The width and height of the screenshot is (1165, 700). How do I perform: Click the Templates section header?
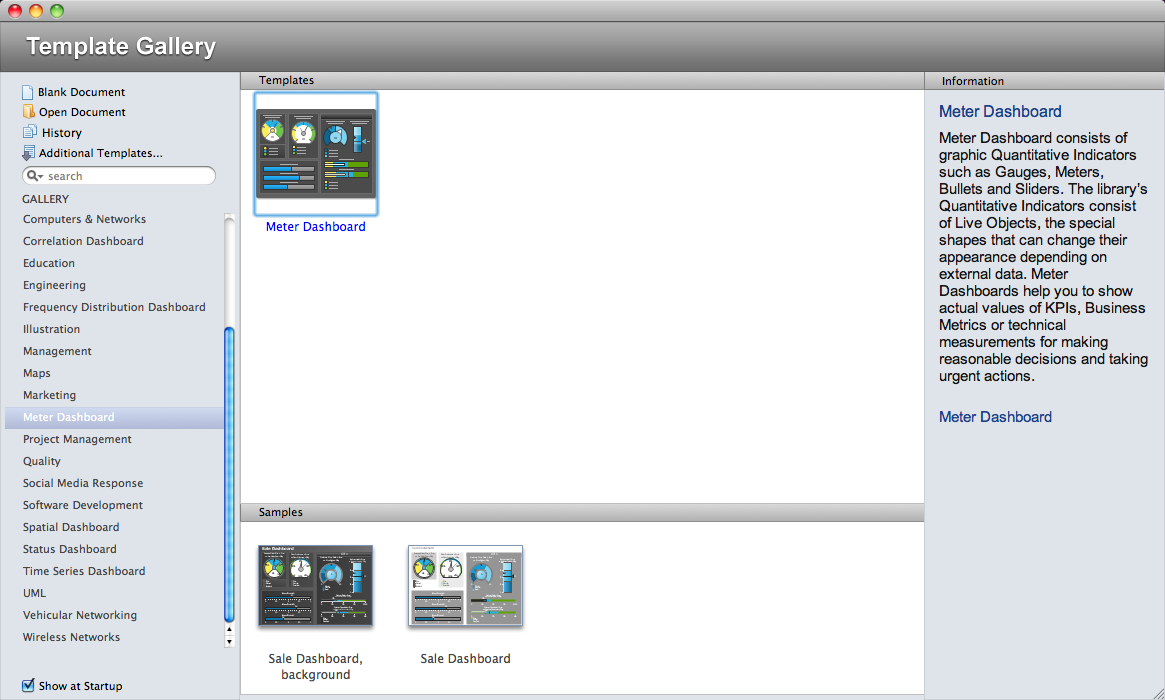click(582, 80)
